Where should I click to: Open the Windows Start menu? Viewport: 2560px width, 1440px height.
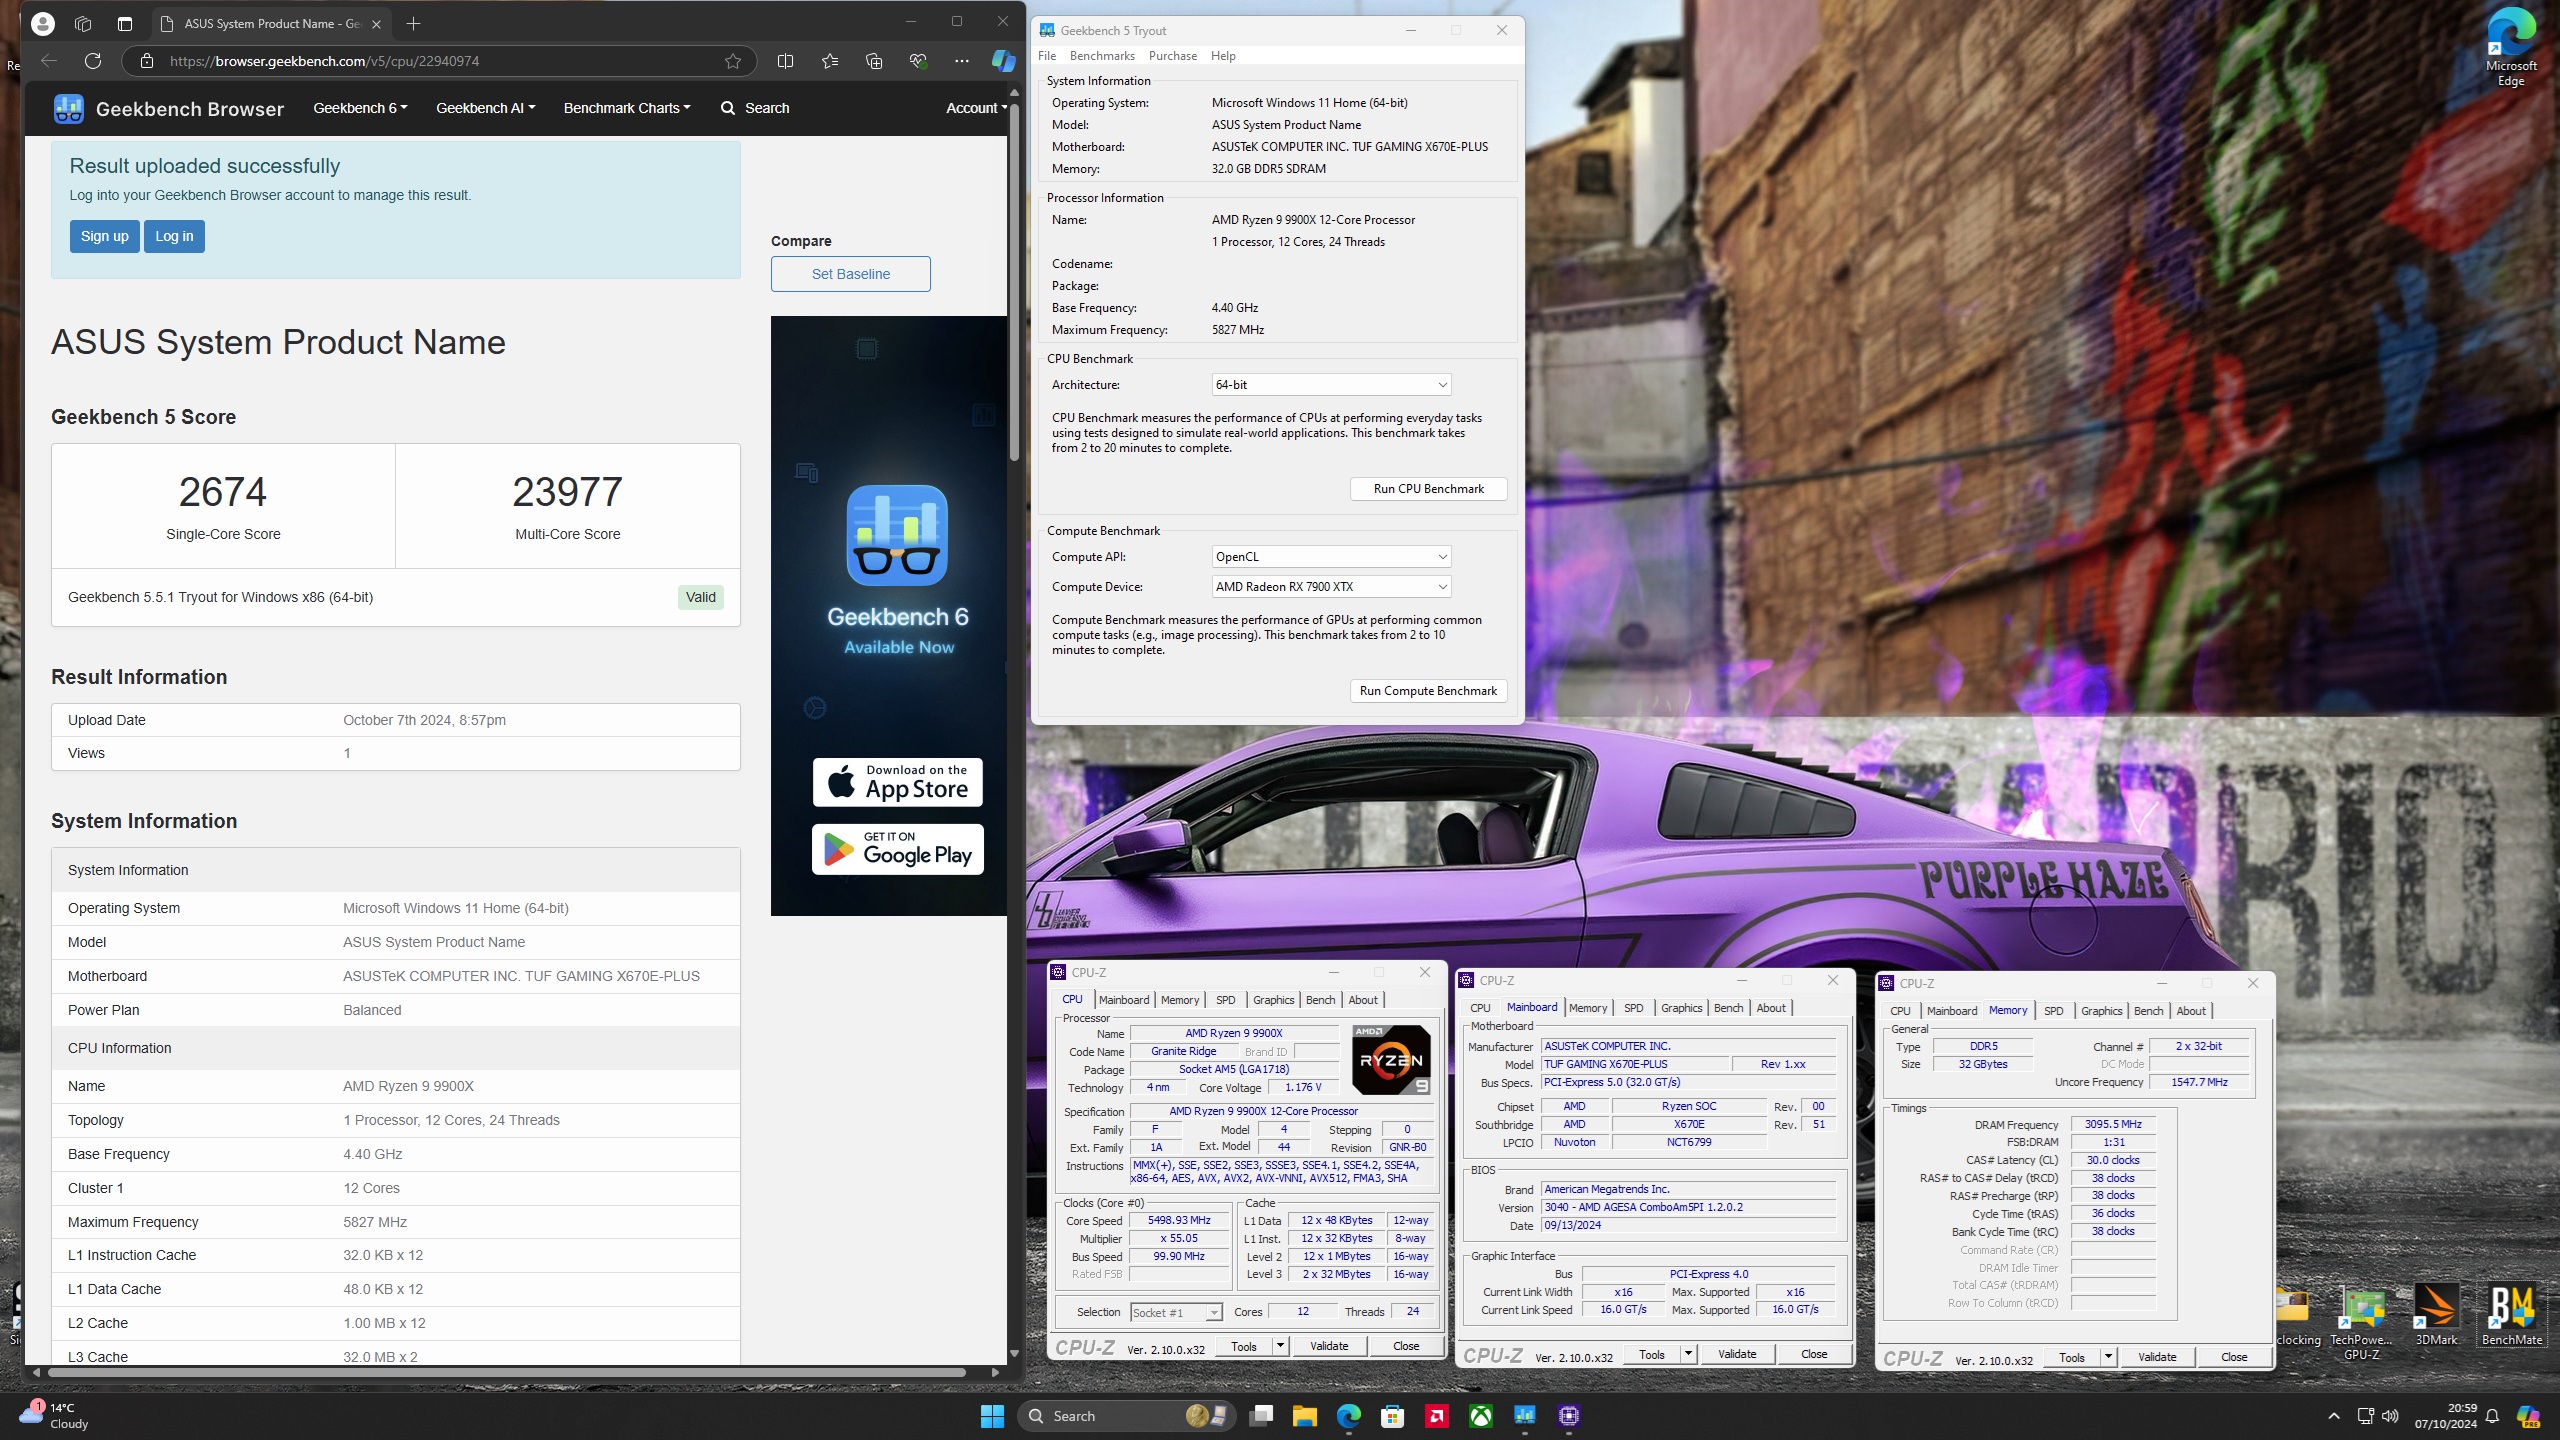point(992,1416)
